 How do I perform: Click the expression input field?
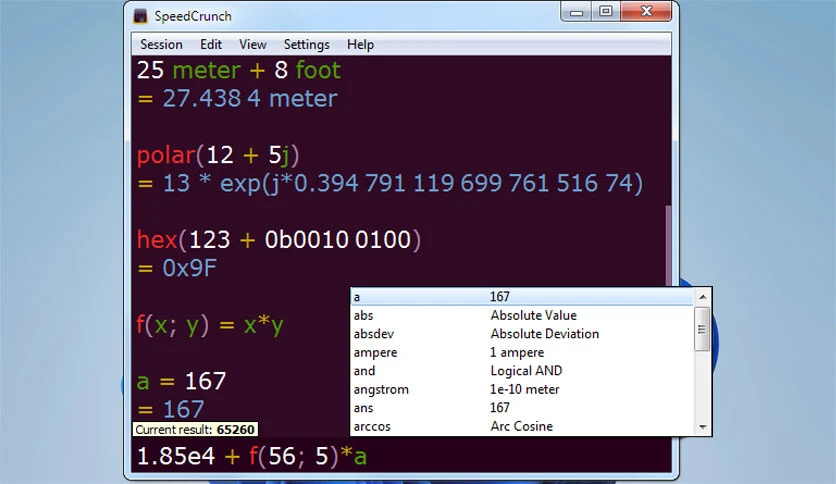pos(401,456)
